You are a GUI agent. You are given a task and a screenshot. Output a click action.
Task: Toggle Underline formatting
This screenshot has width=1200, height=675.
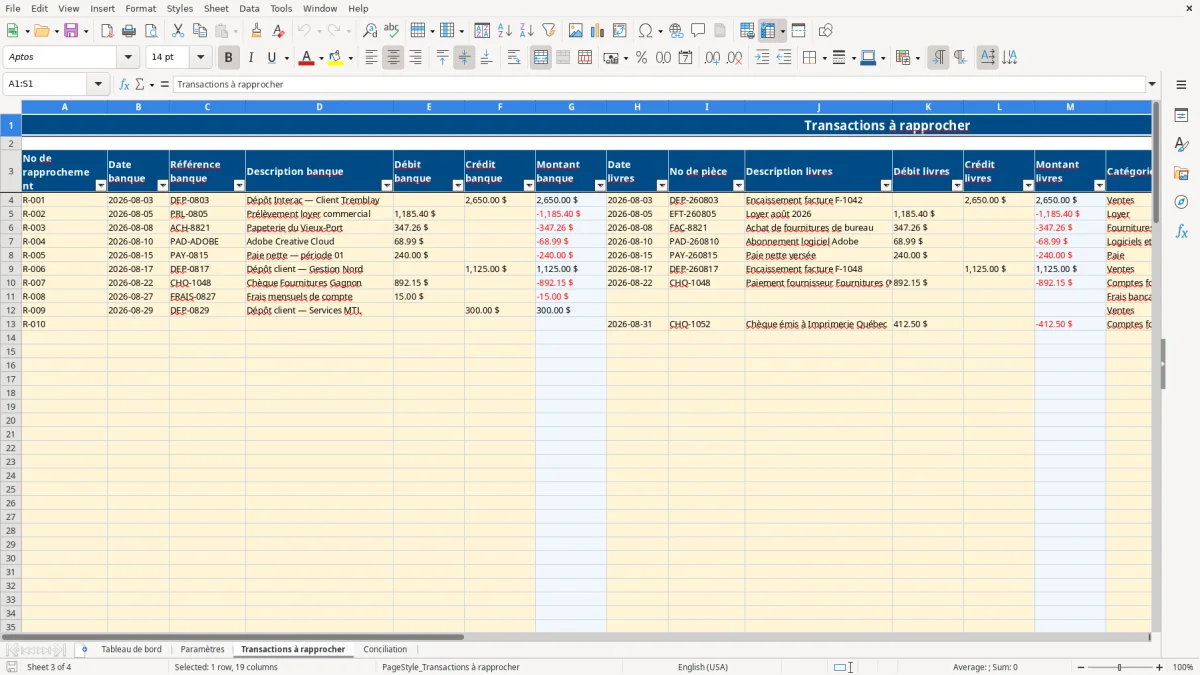271,58
